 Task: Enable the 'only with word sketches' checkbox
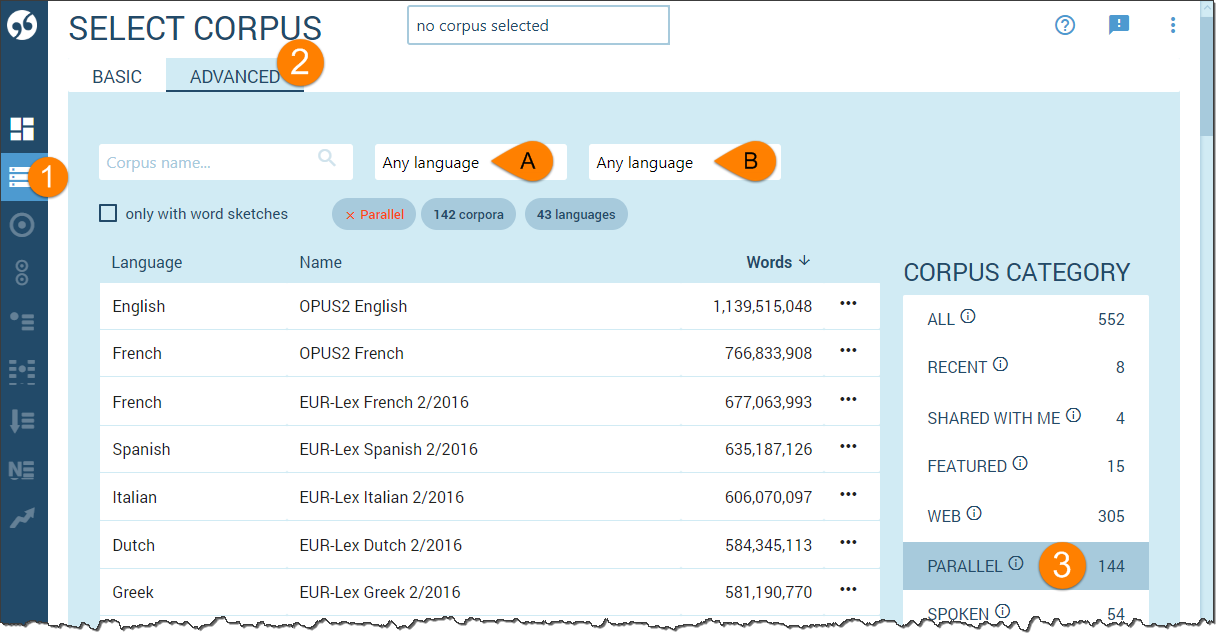(x=108, y=214)
